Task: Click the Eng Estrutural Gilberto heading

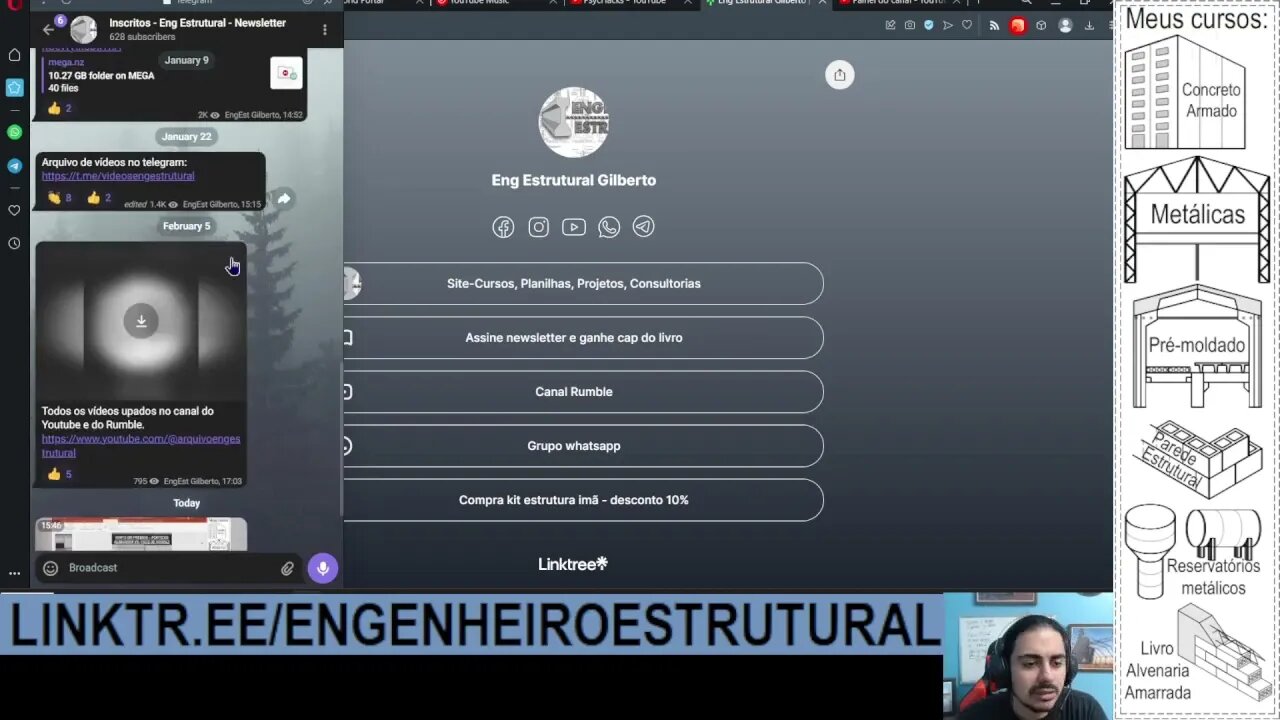Action: (574, 181)
